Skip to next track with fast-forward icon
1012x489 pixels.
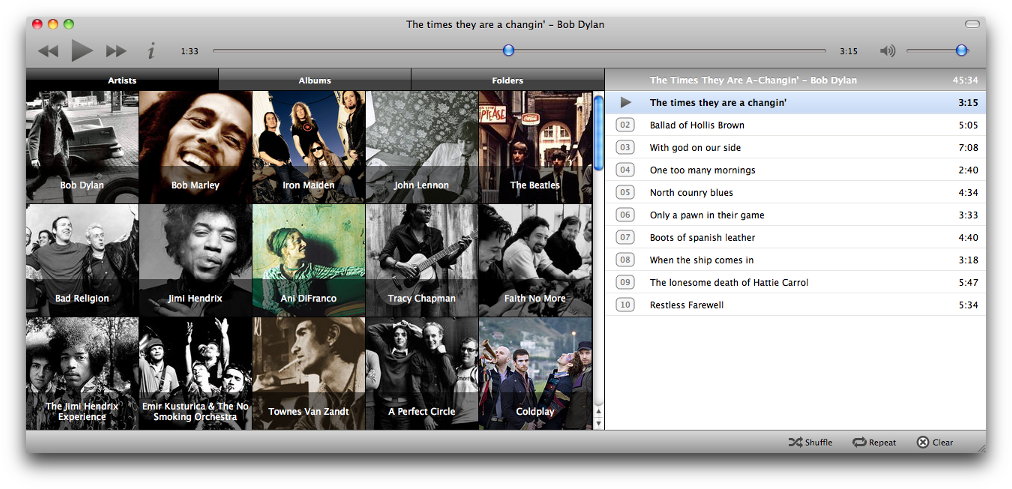pos(116,51)
